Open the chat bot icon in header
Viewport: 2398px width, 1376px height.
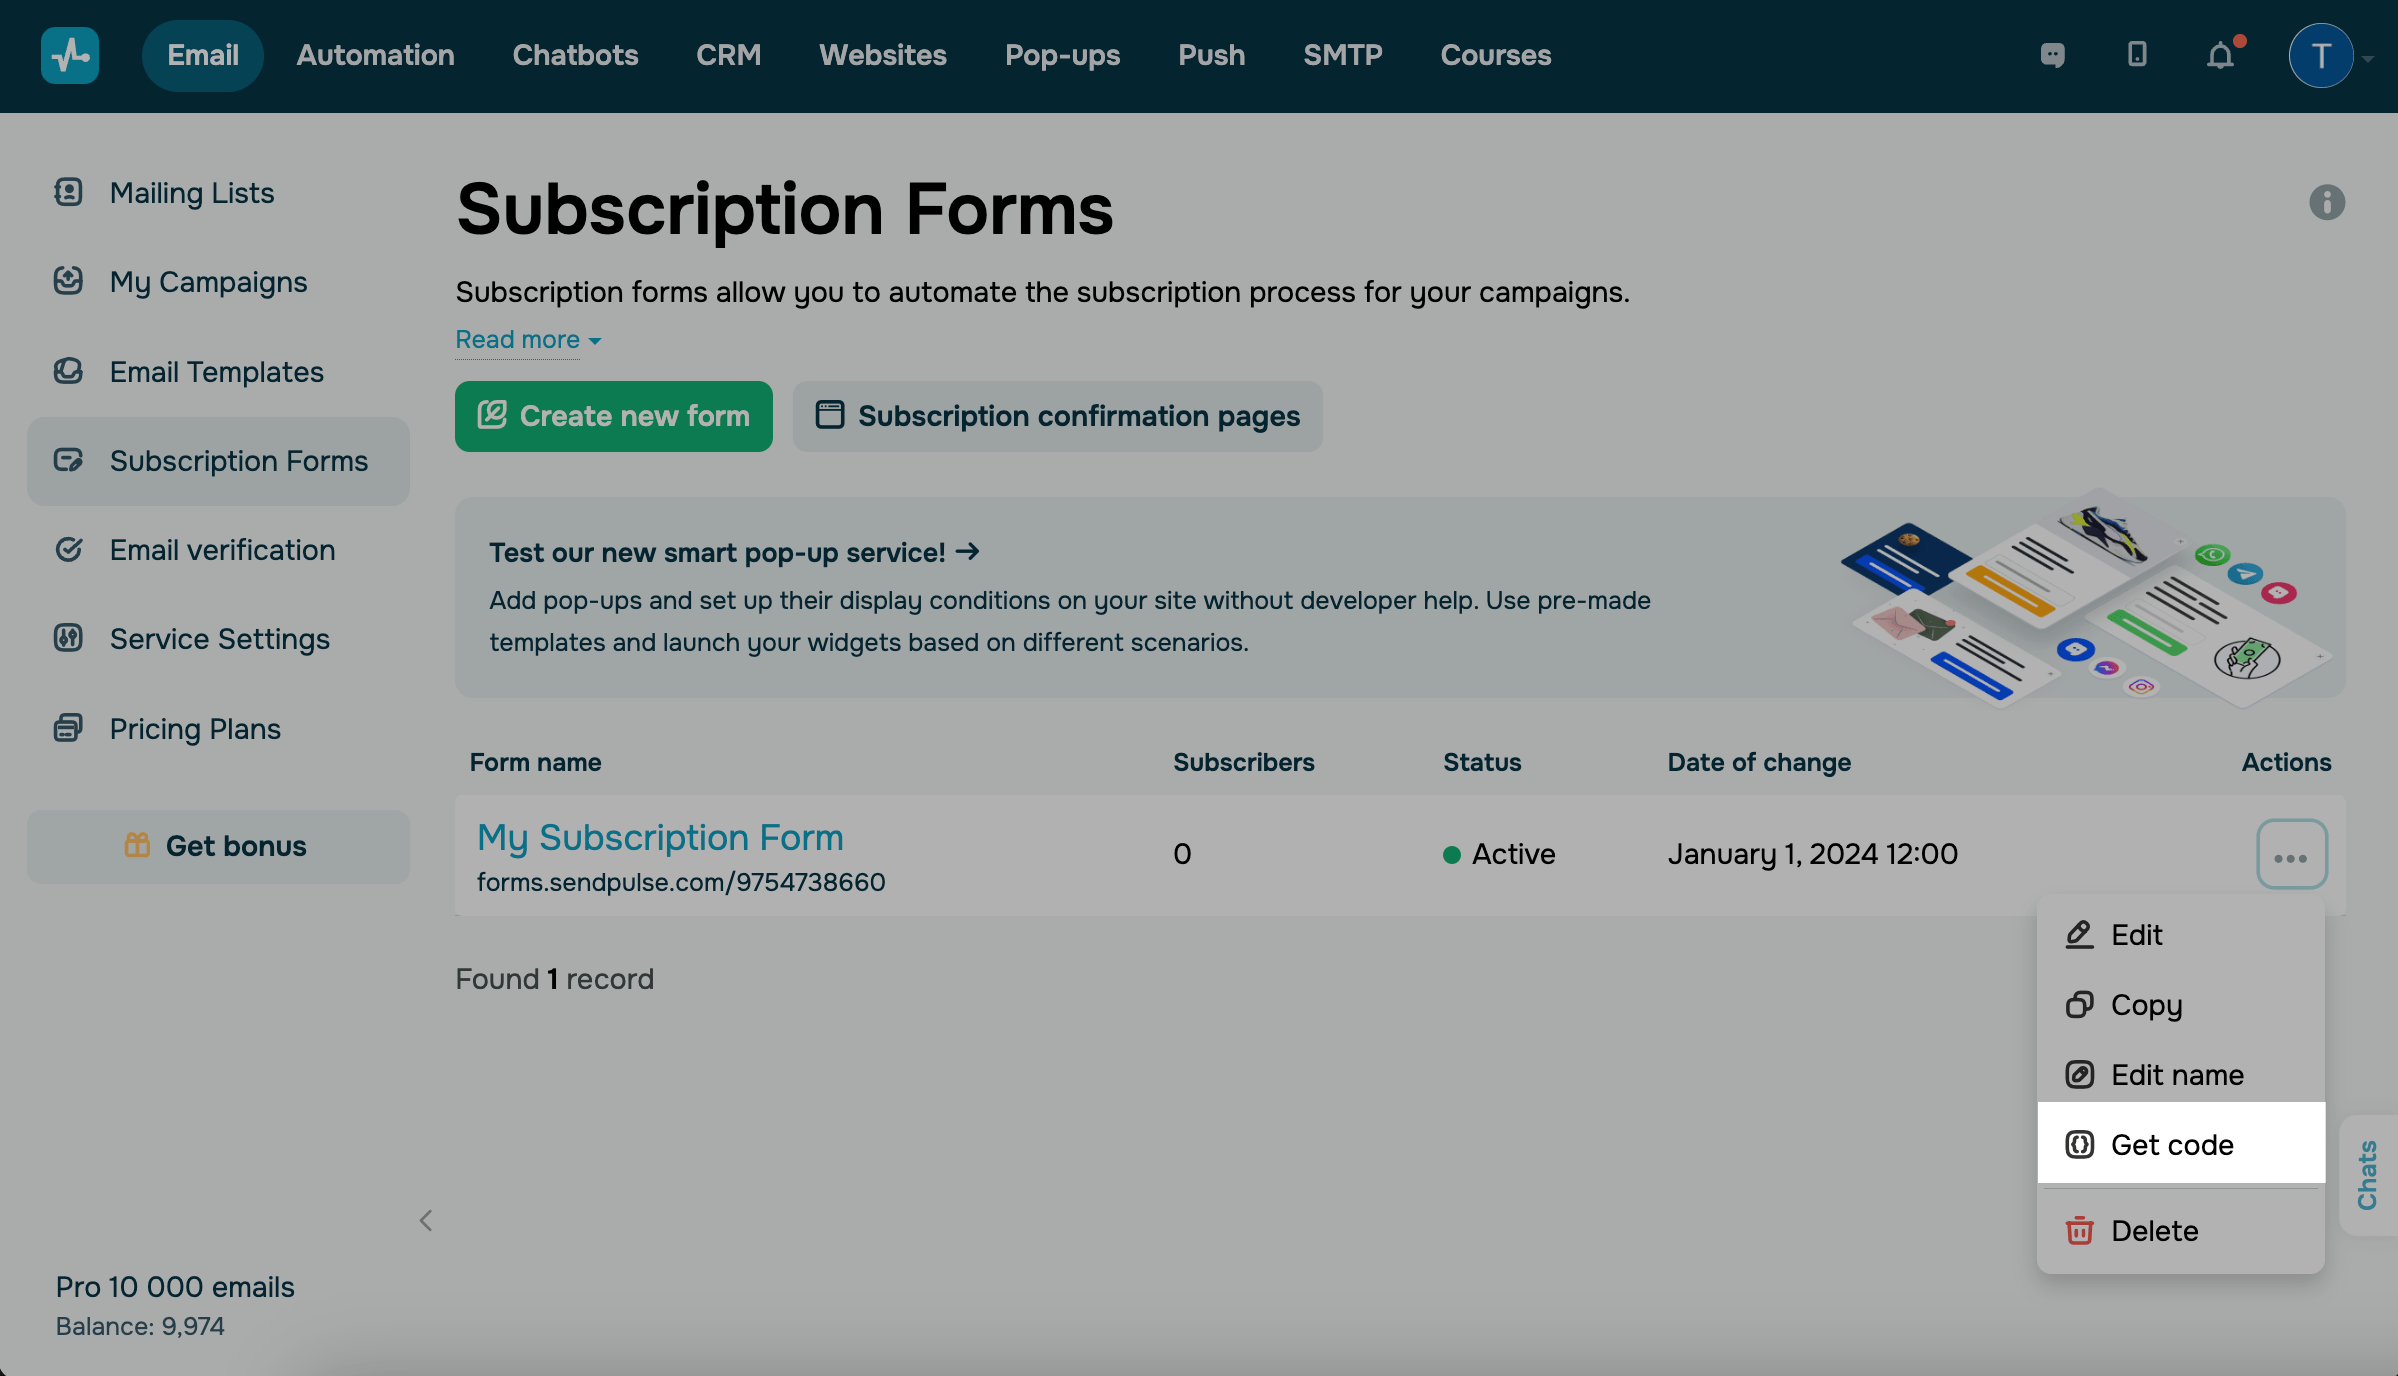pyautogui.click(x=2052, y=55)
